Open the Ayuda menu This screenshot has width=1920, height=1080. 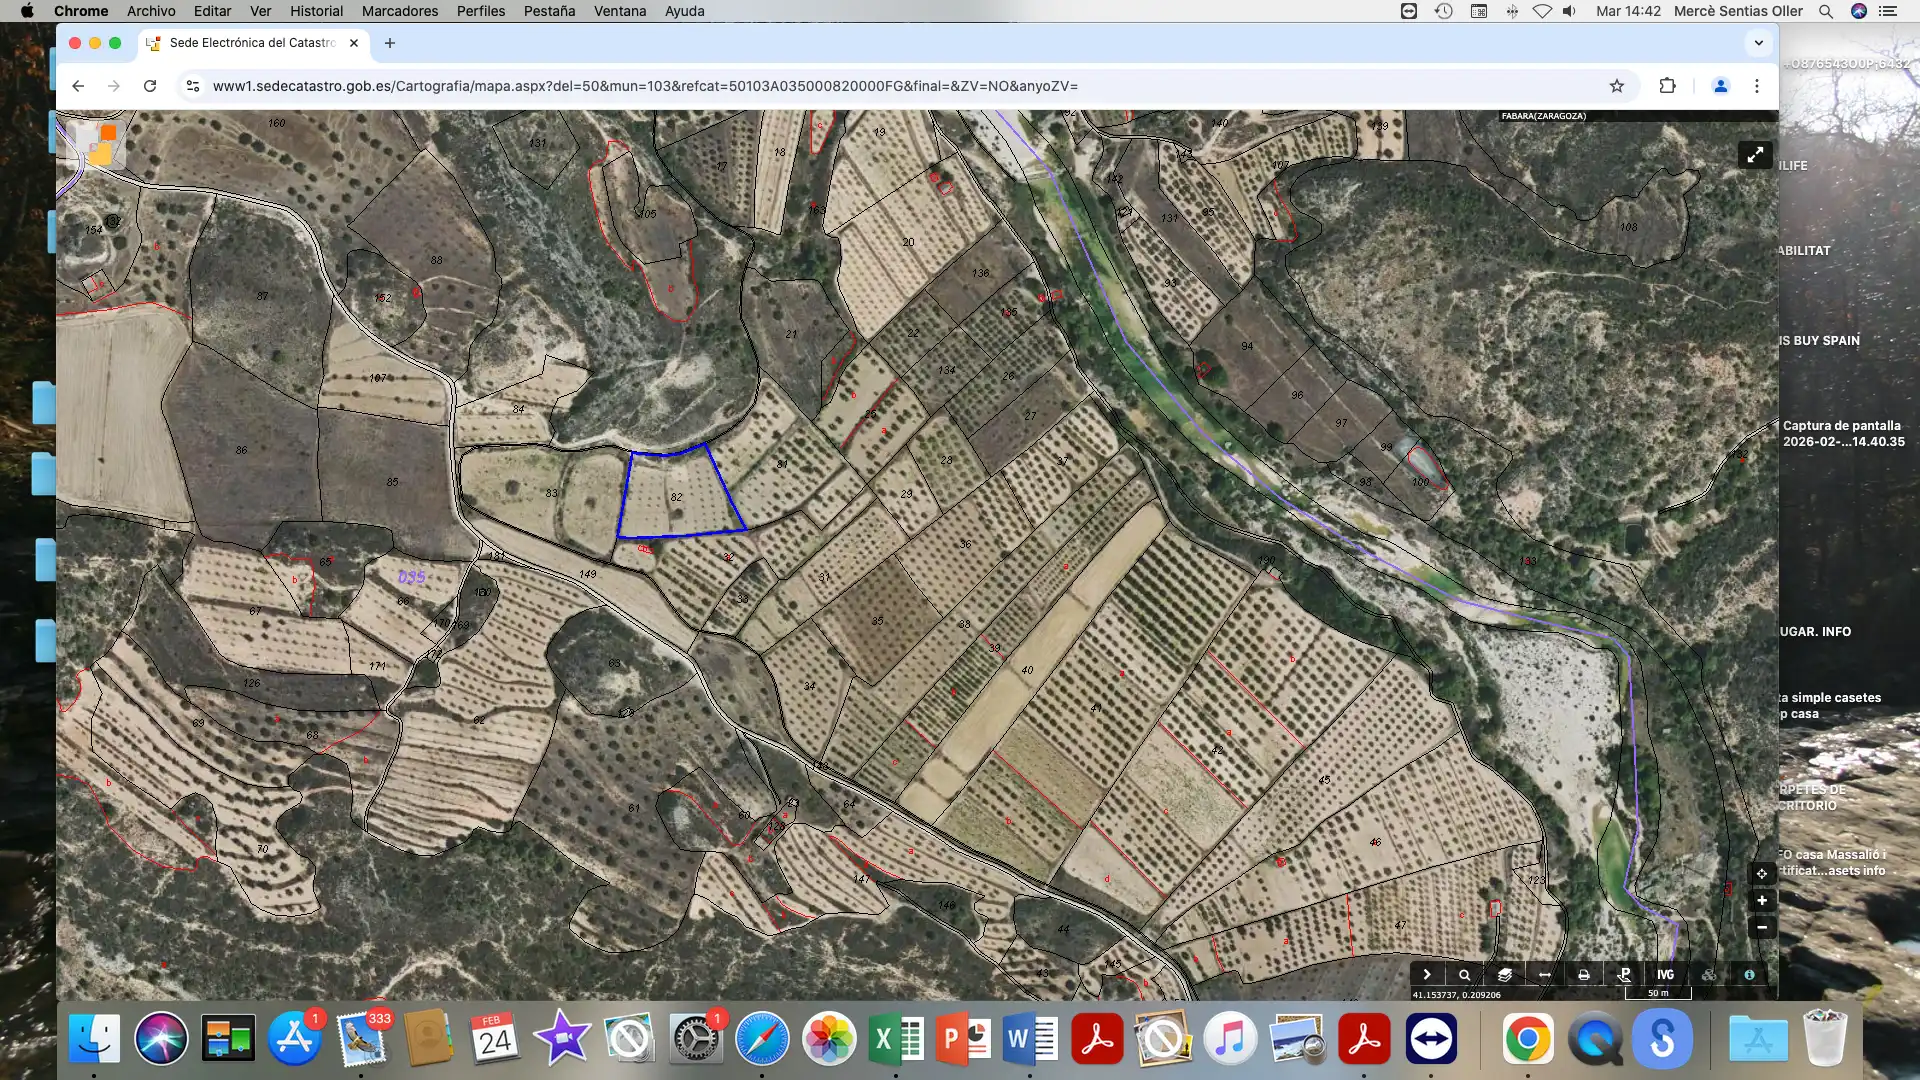[685, 11]
